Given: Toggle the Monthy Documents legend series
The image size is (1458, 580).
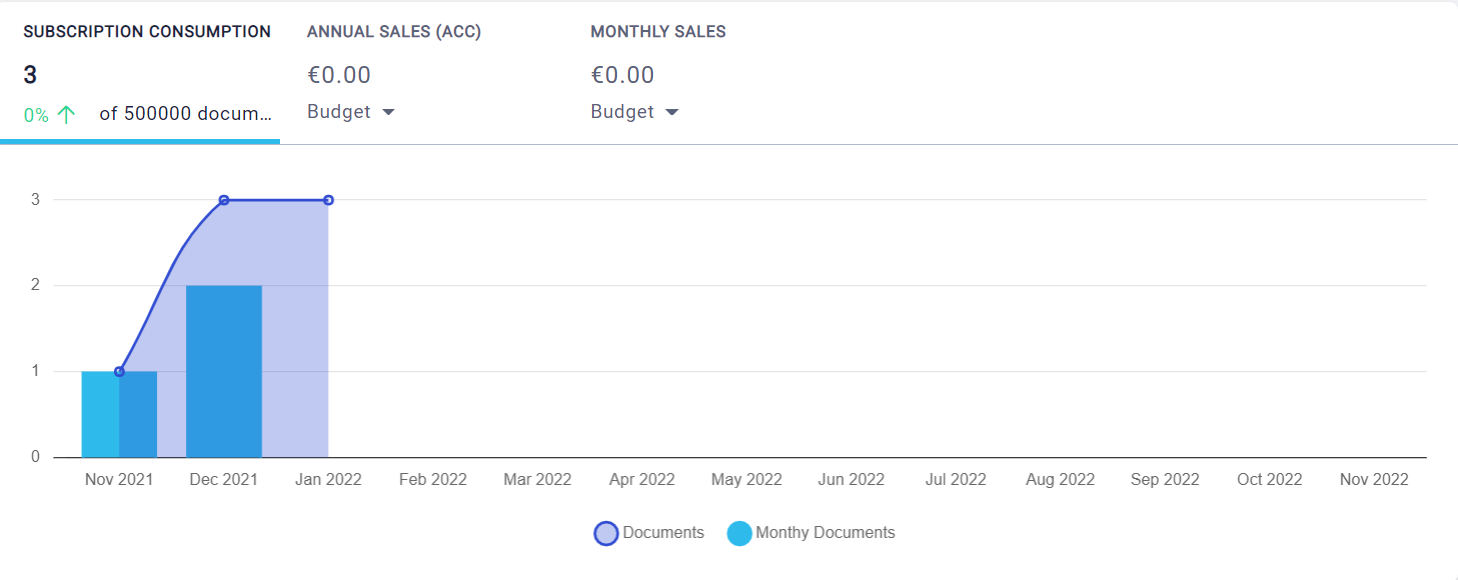Looking at the screenshot, I should 825,533.
